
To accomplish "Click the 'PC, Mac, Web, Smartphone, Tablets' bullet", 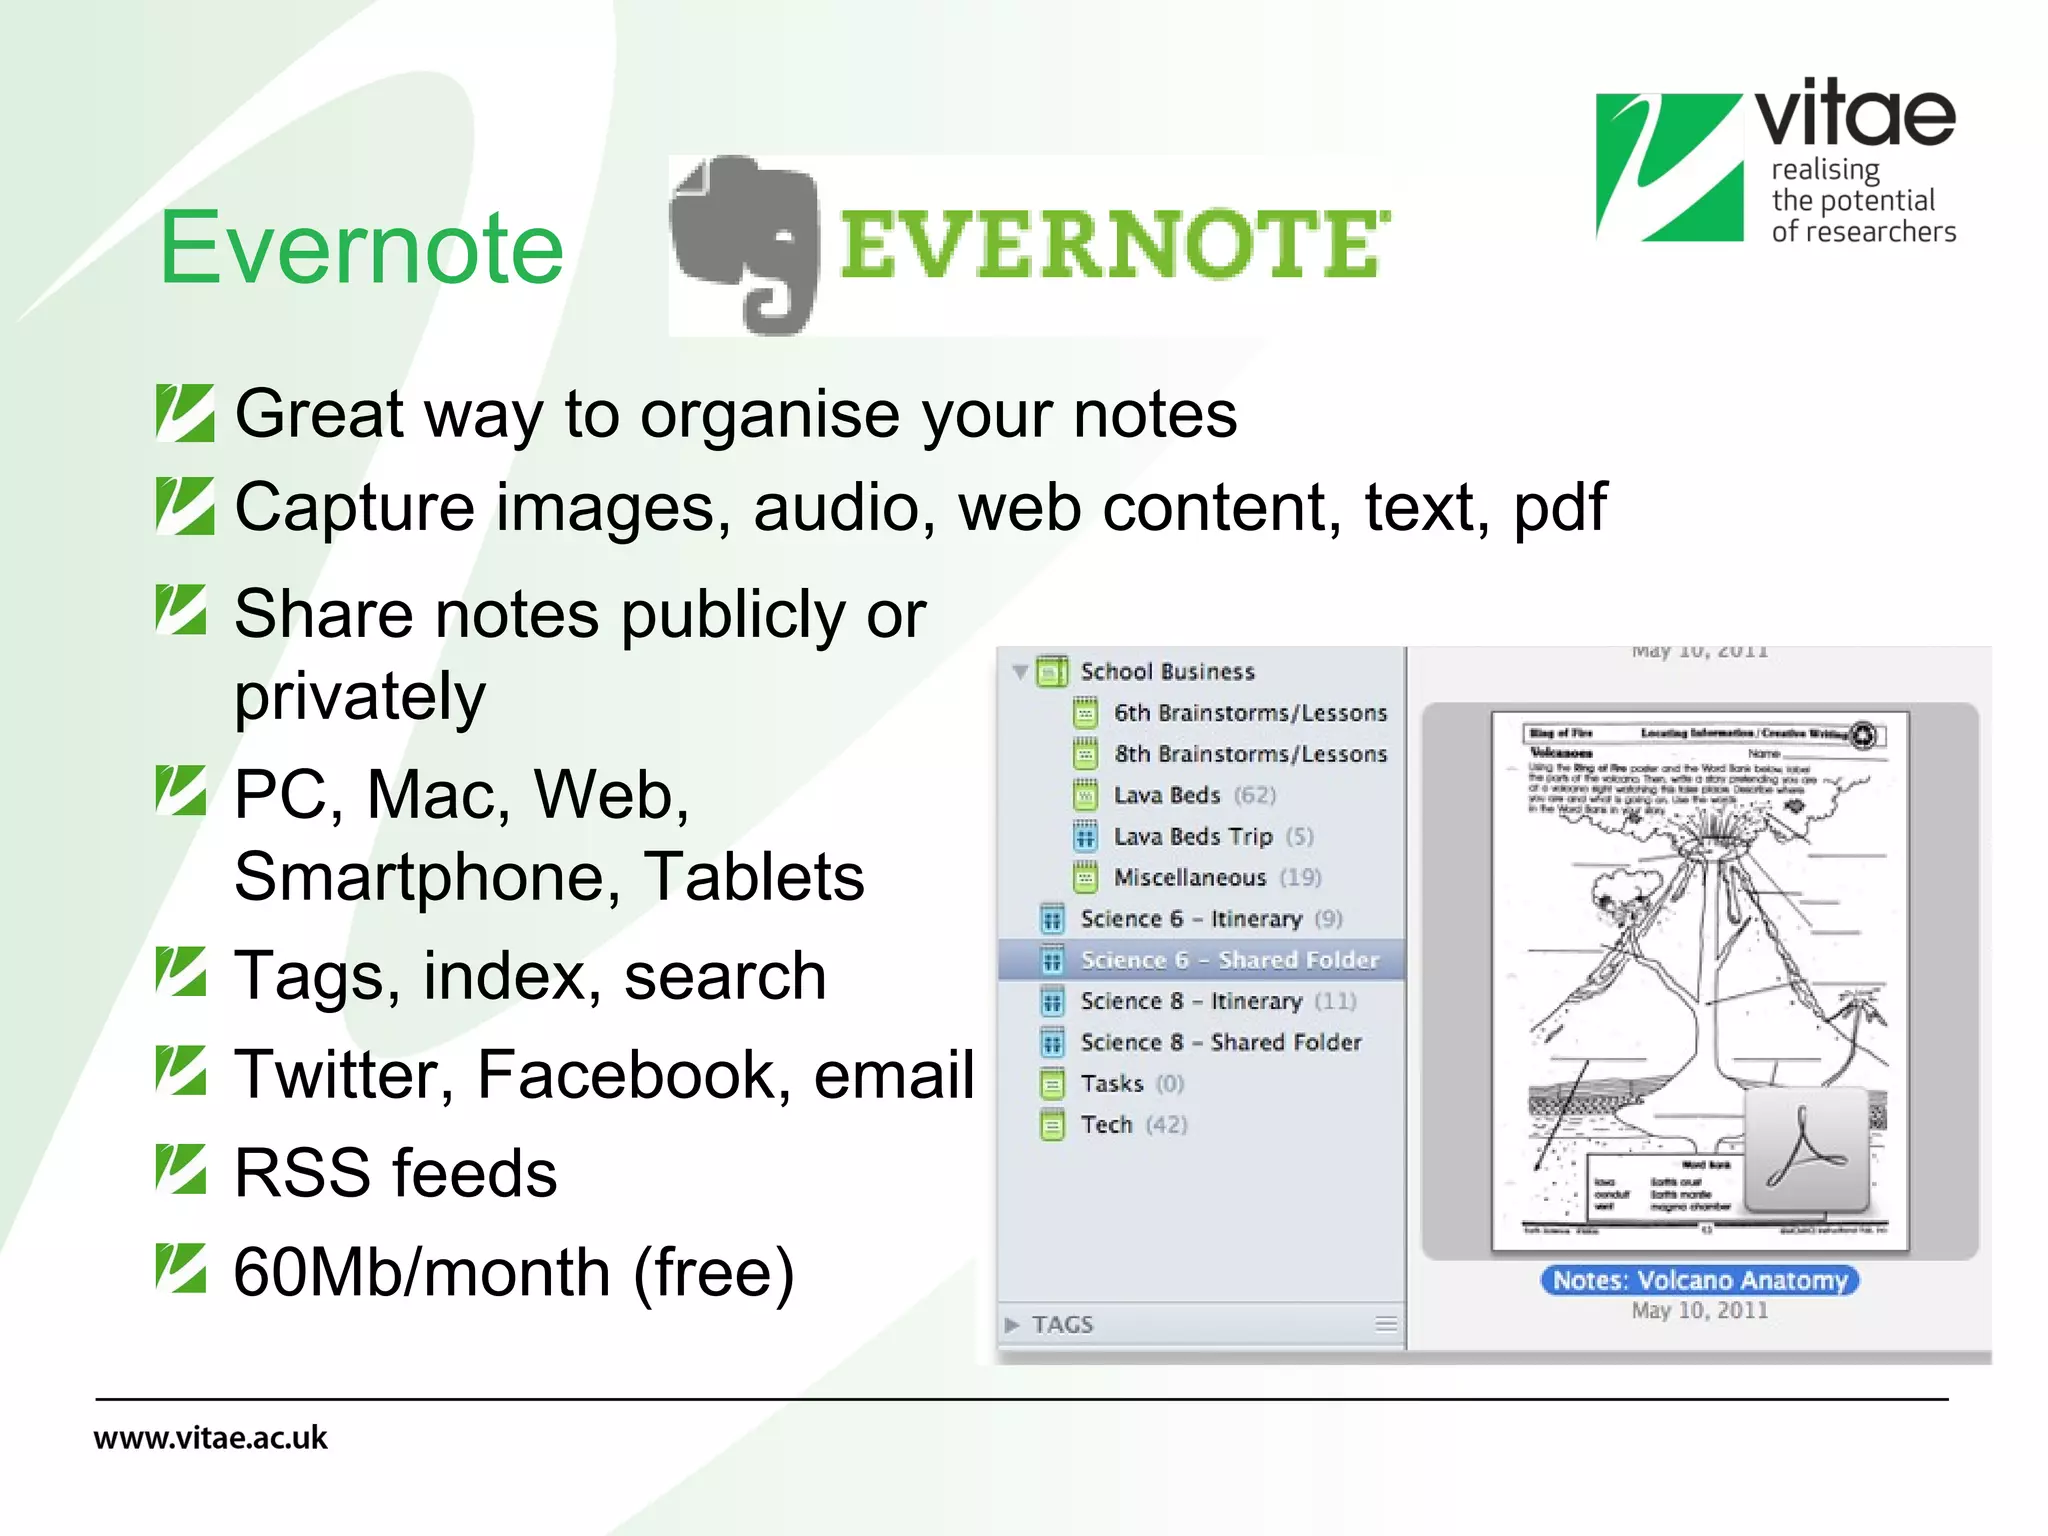I will pos(549,836).
